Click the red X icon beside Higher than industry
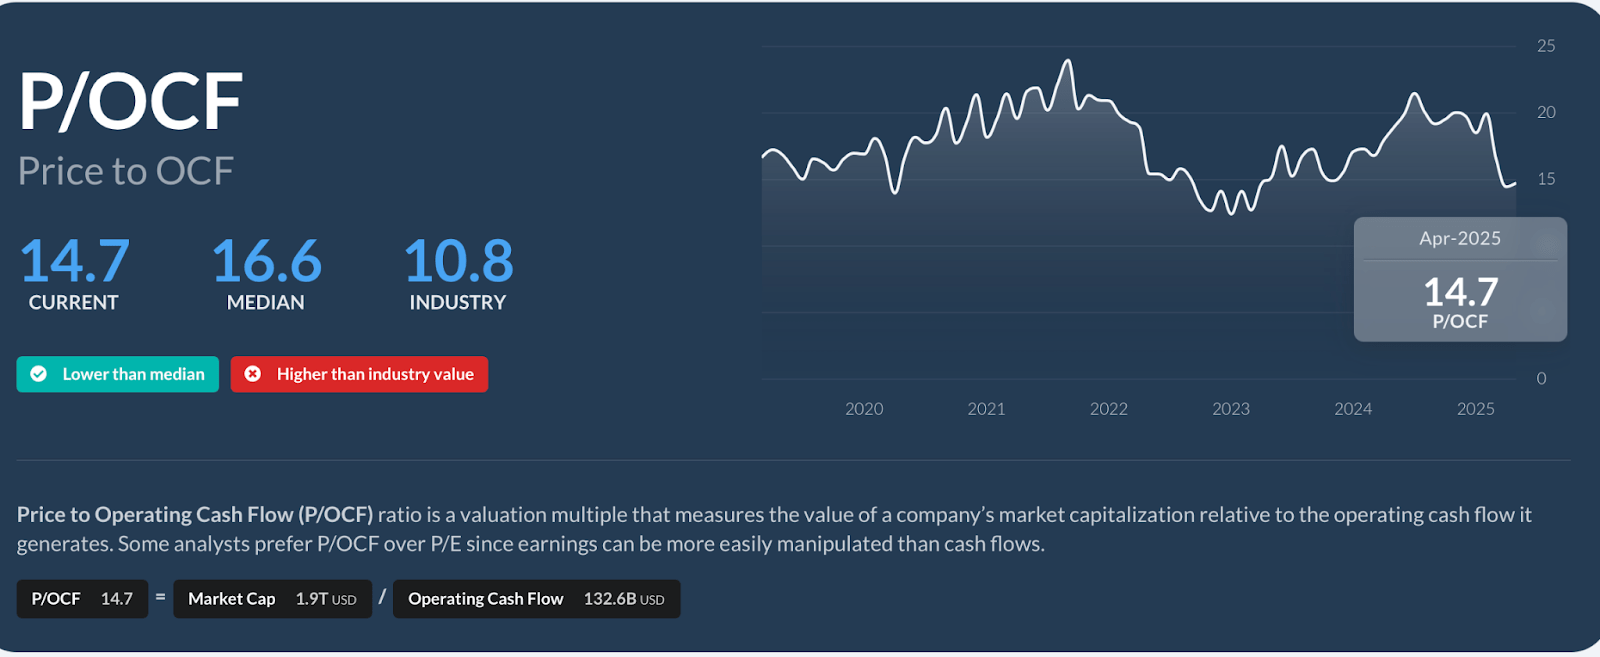This screenshot has height=657, width=1600. pos(253,374)
